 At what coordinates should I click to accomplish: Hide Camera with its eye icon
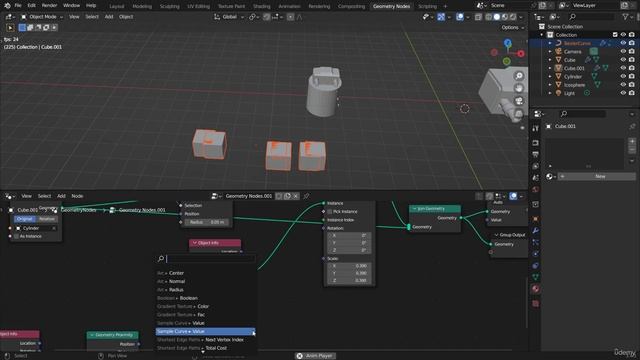(623, 51)
